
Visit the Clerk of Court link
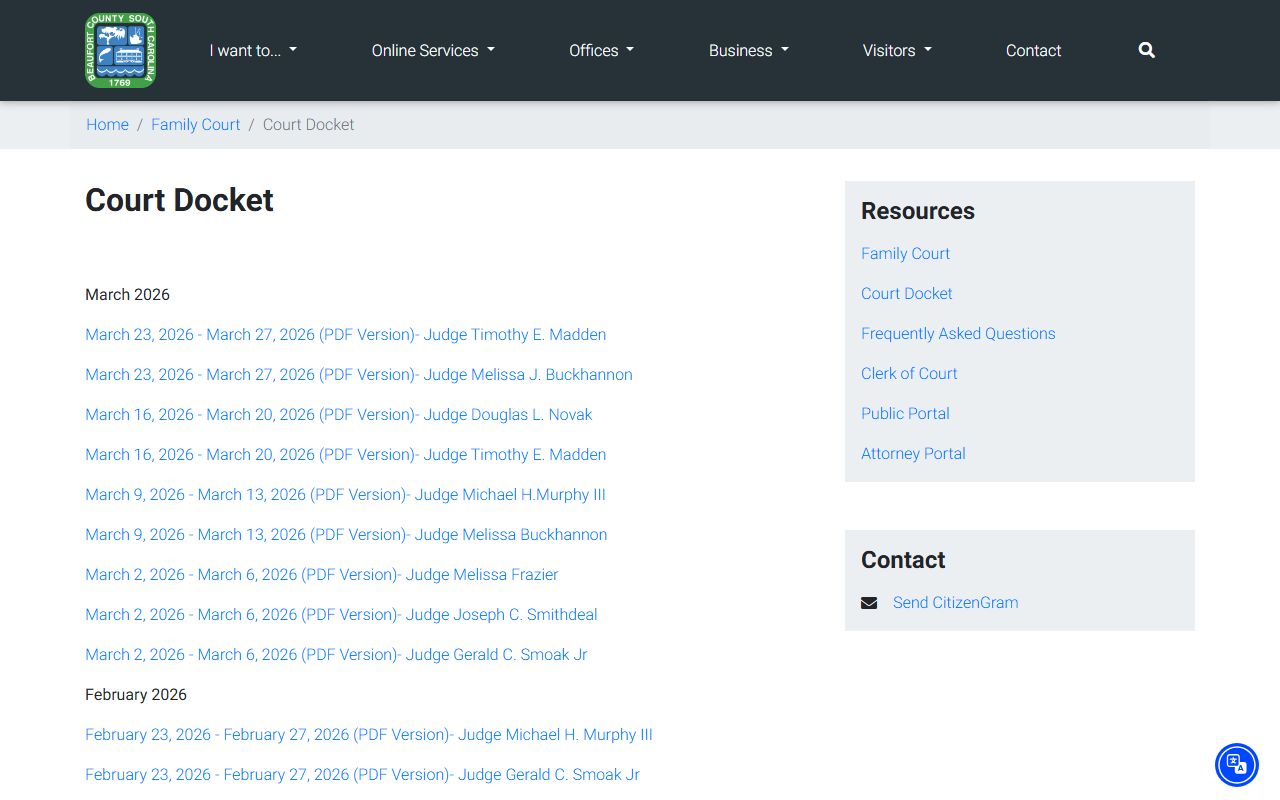point(909,374)
